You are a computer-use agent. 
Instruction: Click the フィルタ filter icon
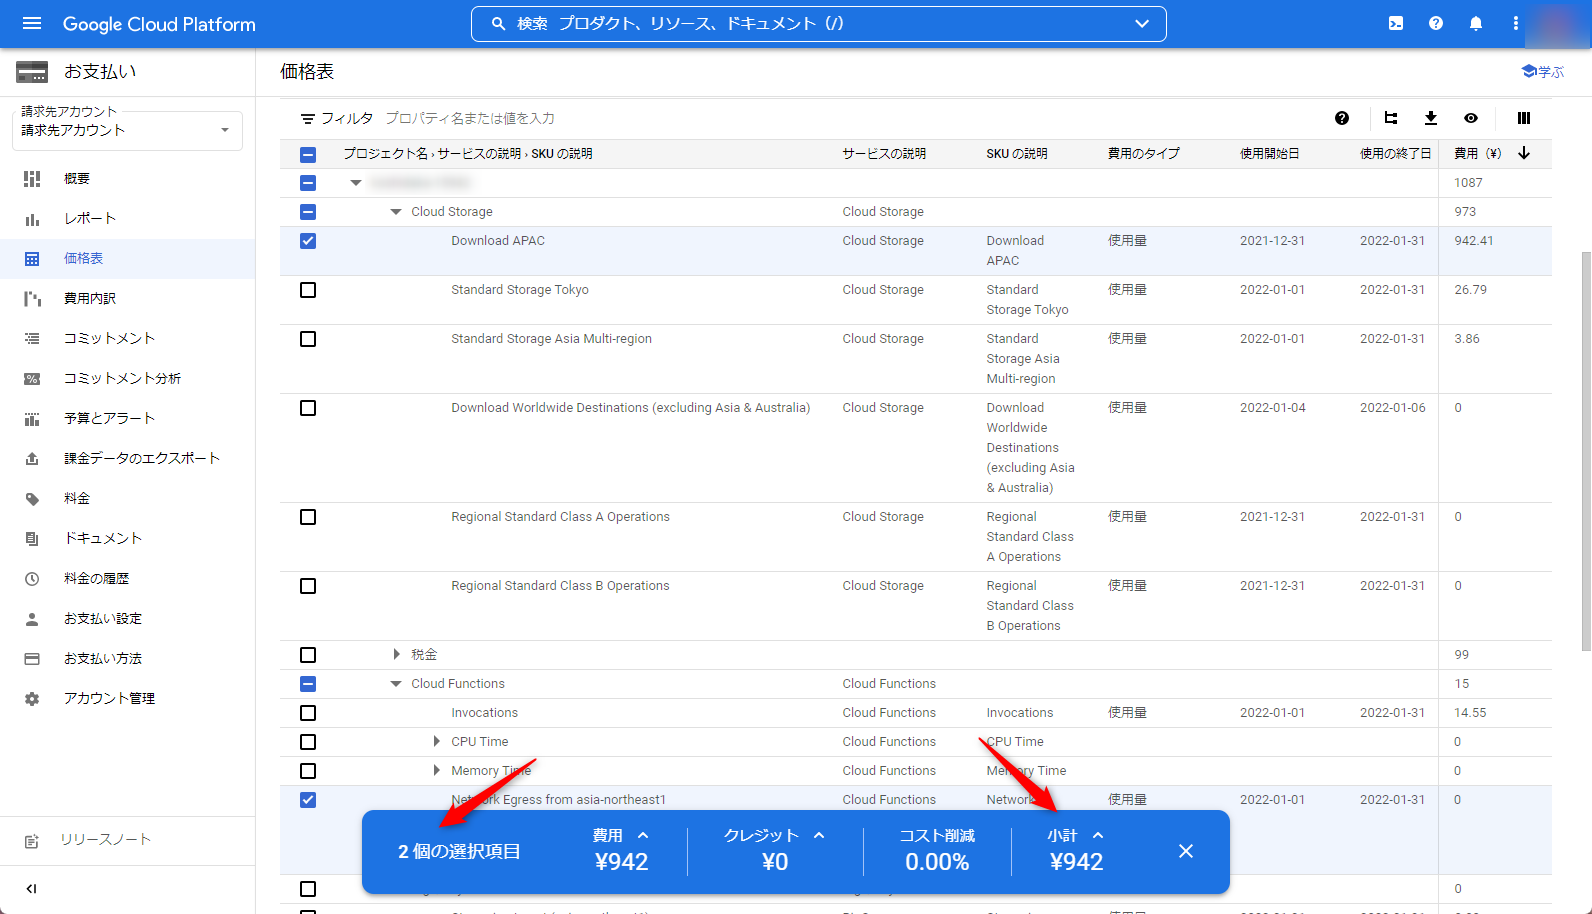click(x=308, y=119)
